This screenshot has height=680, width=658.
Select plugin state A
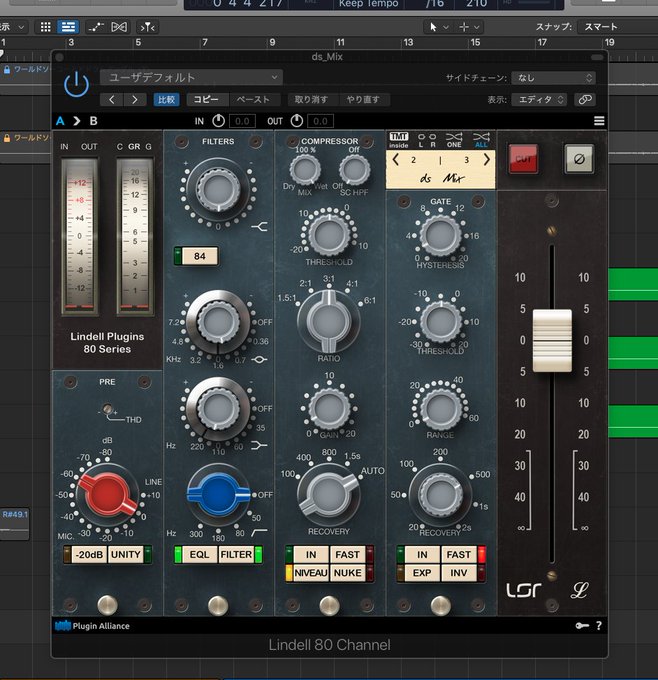click(60, 121)
